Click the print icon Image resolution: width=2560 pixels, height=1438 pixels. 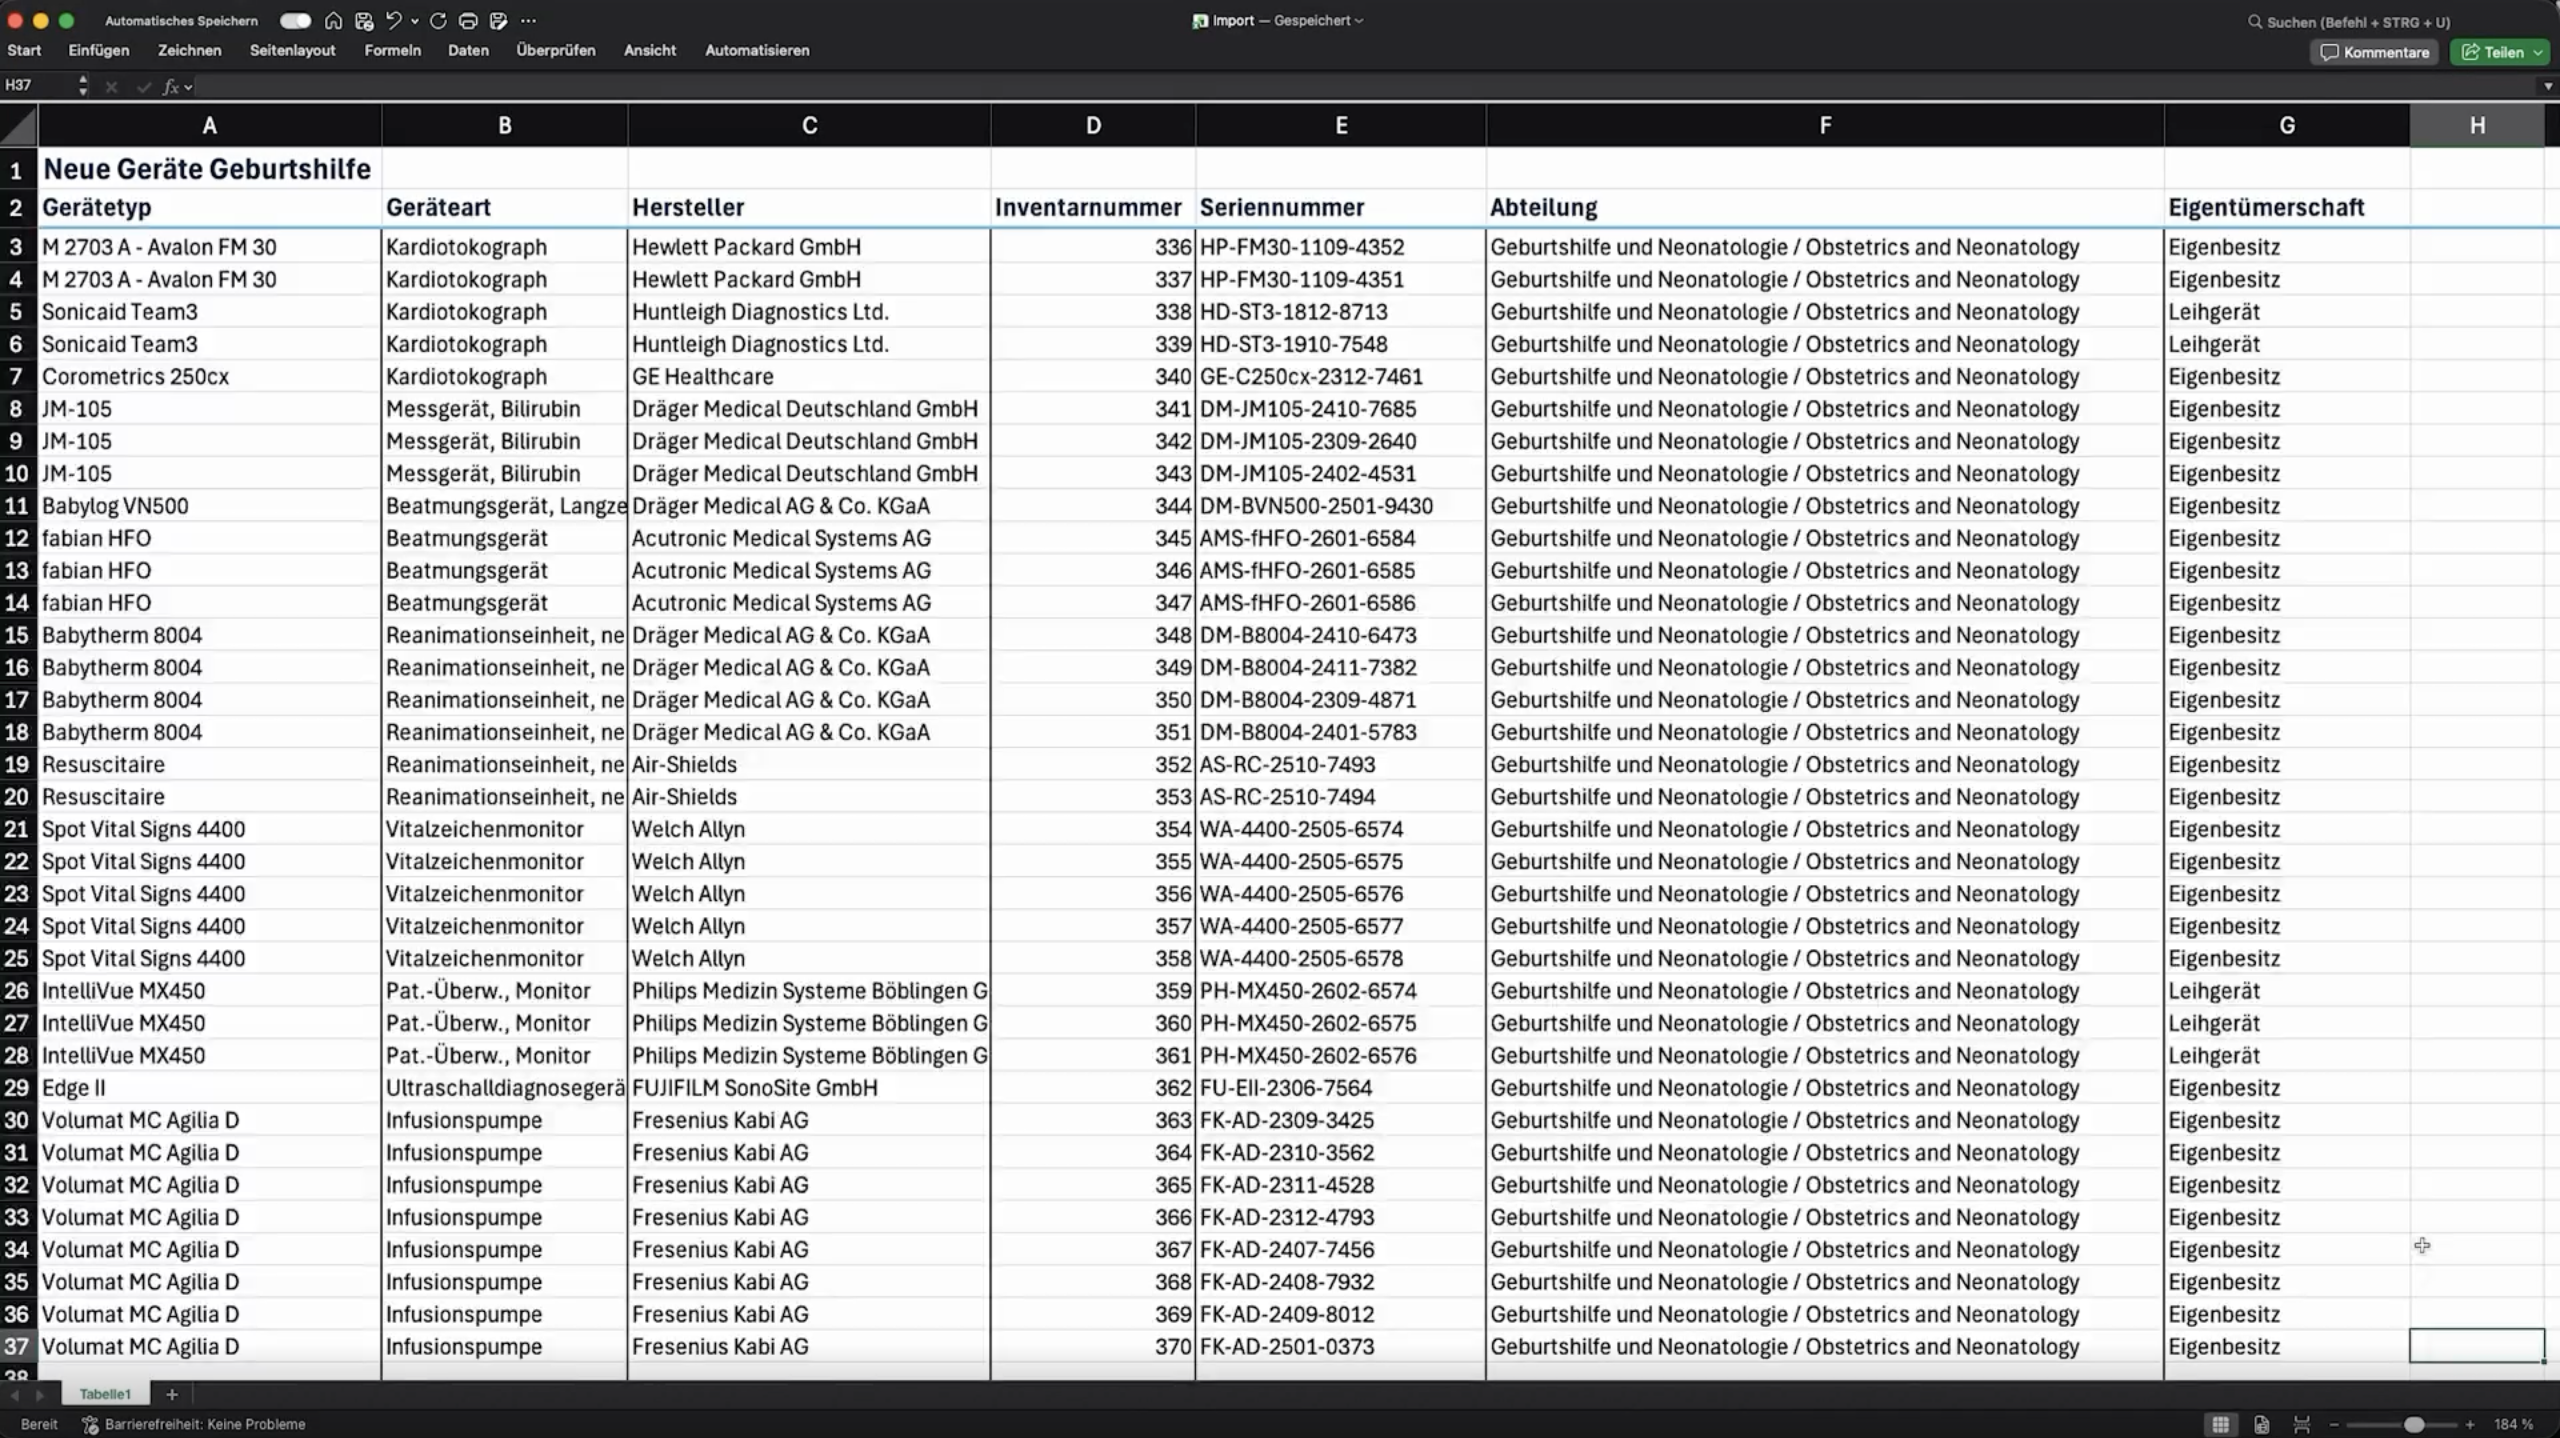click(468, 21)
